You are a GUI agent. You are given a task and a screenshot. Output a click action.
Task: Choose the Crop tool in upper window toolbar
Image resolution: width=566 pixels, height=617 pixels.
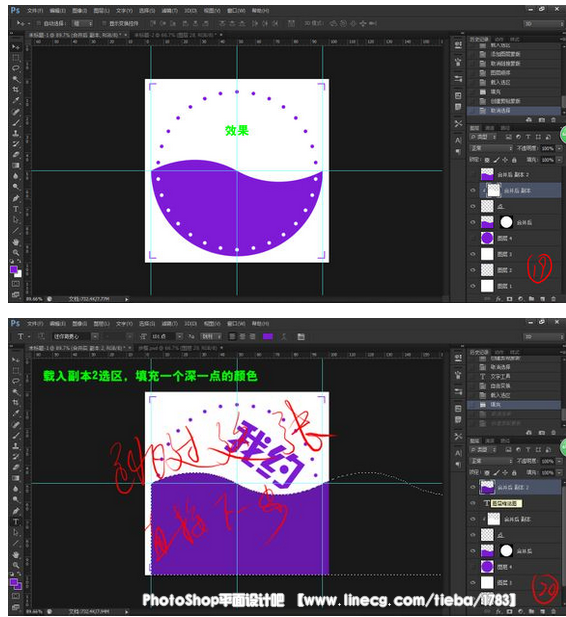tap(16, 90)
